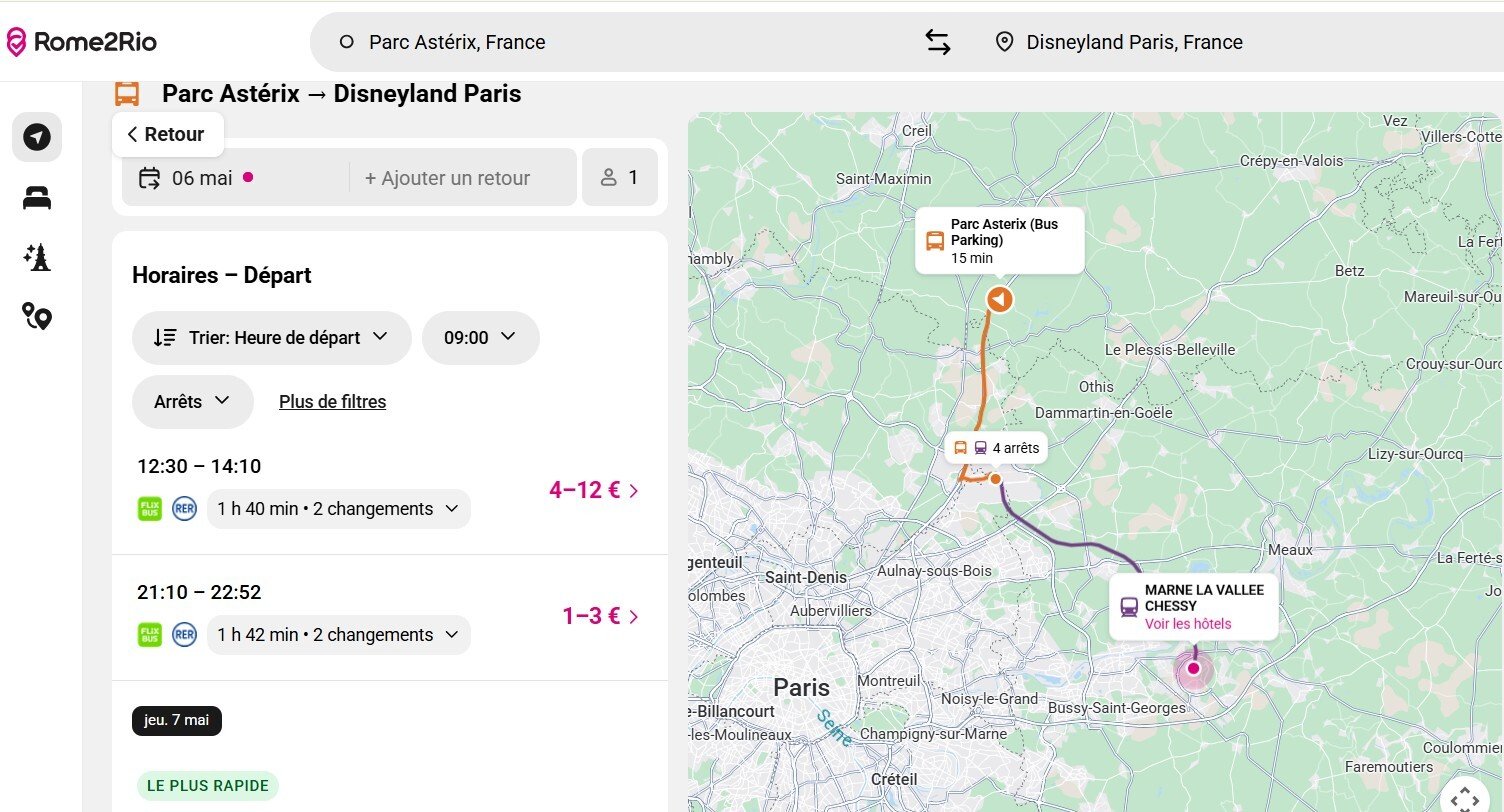Click the RER logo on the 21:10 trip
This screenshot has width=1504, height=812.
point(184,635)
